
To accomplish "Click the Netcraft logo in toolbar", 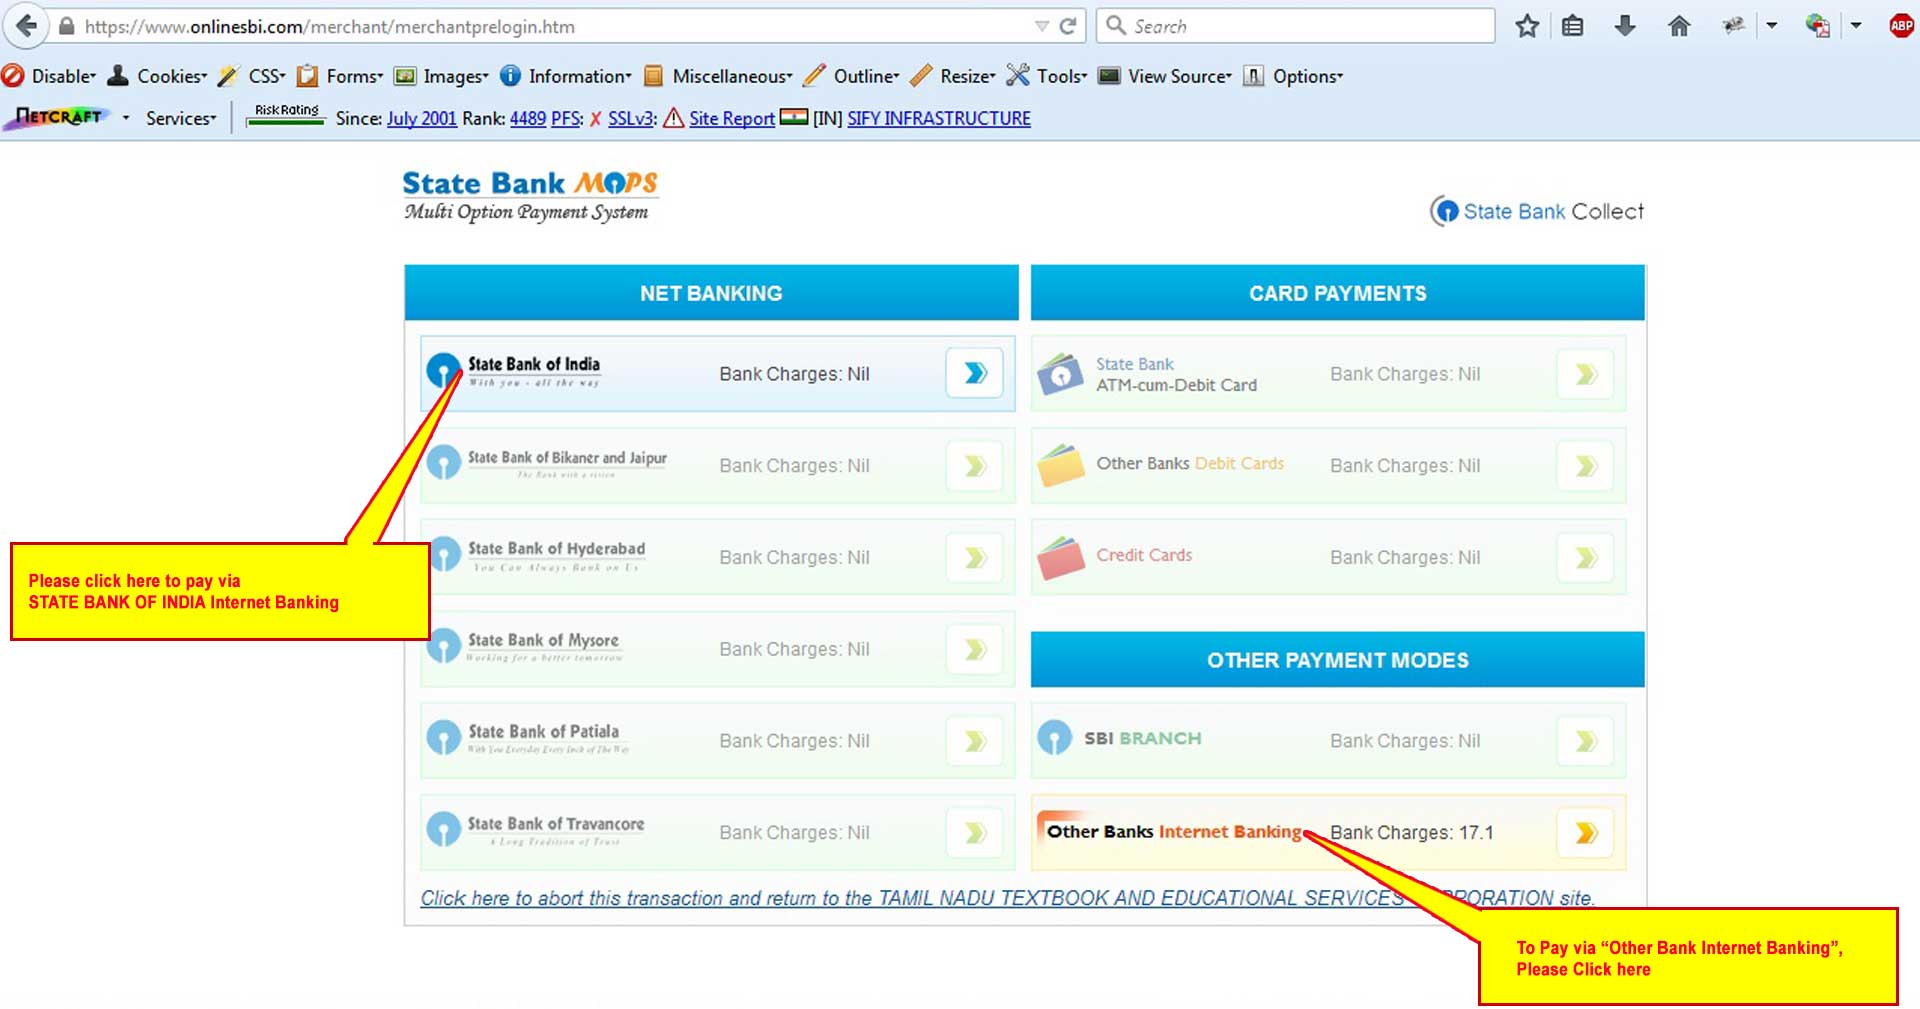I will (x=57, y=117).
